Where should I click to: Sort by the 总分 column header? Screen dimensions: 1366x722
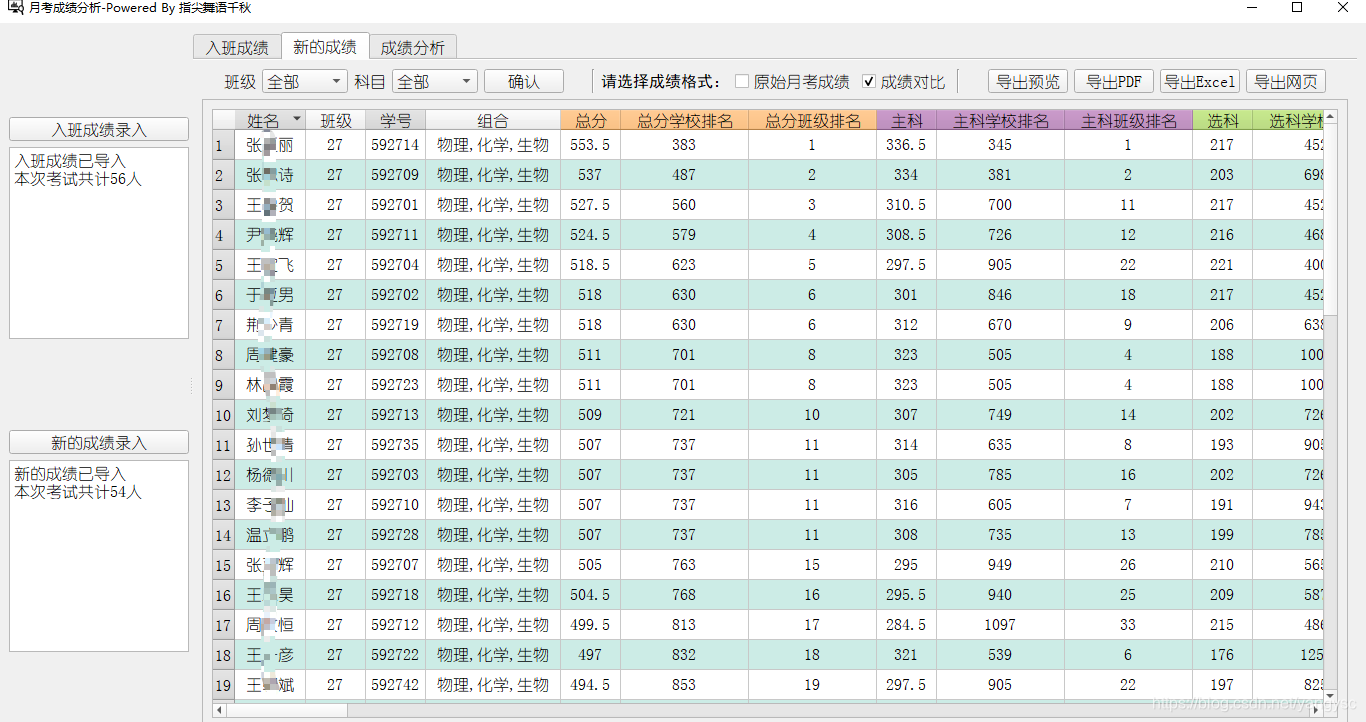[x=591, y=120]
